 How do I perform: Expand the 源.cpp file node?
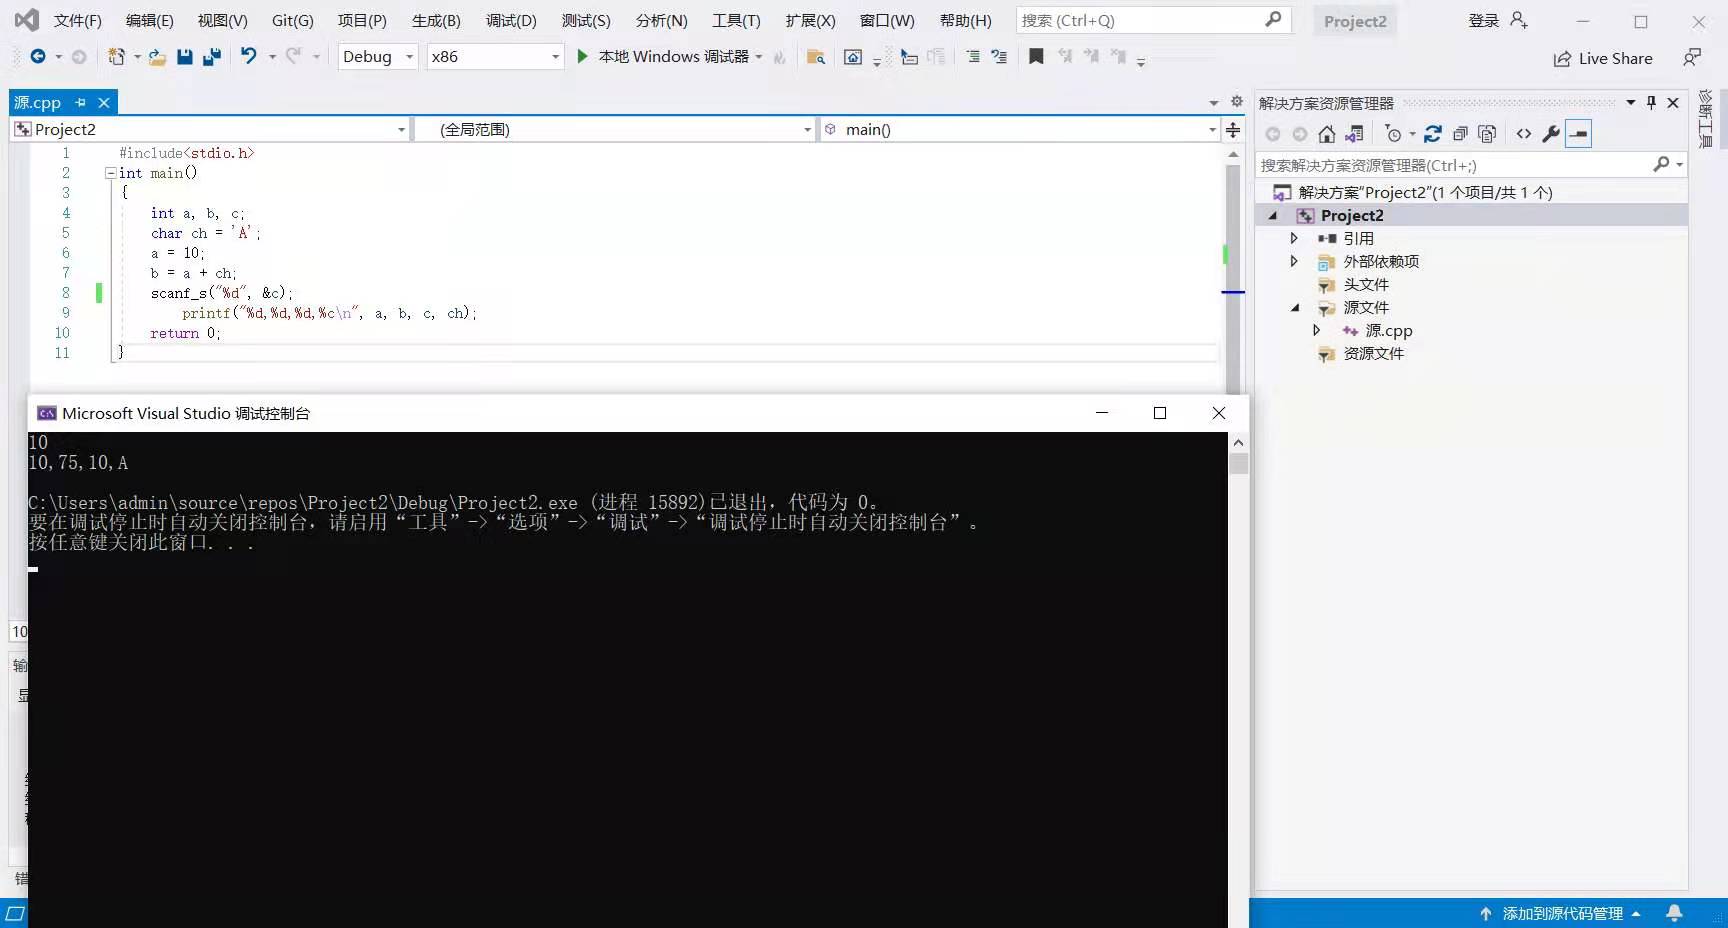(x=1316, y=330)
